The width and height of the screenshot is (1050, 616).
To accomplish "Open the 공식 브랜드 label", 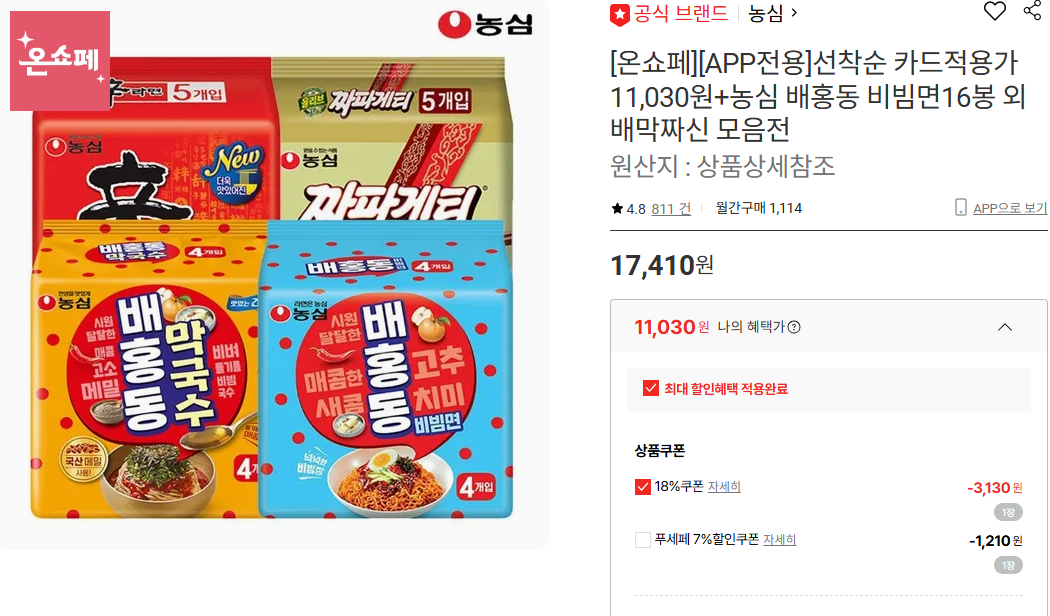I will point(680,13).
